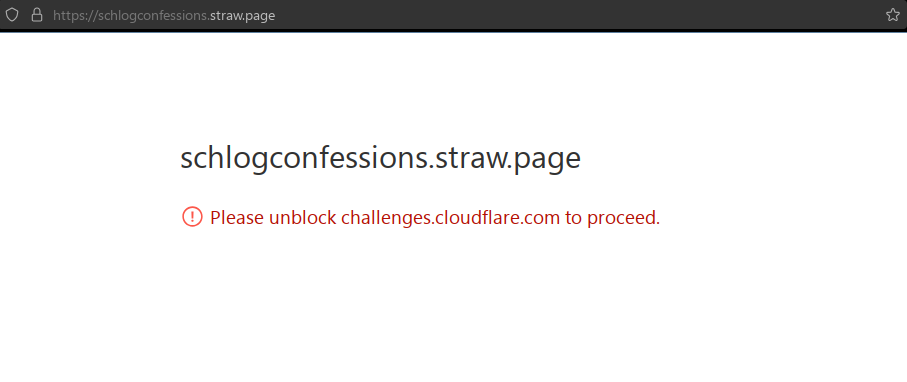
Task: Click the 'https://' prefix in the address bar
Action: click(x=76, y=16)
